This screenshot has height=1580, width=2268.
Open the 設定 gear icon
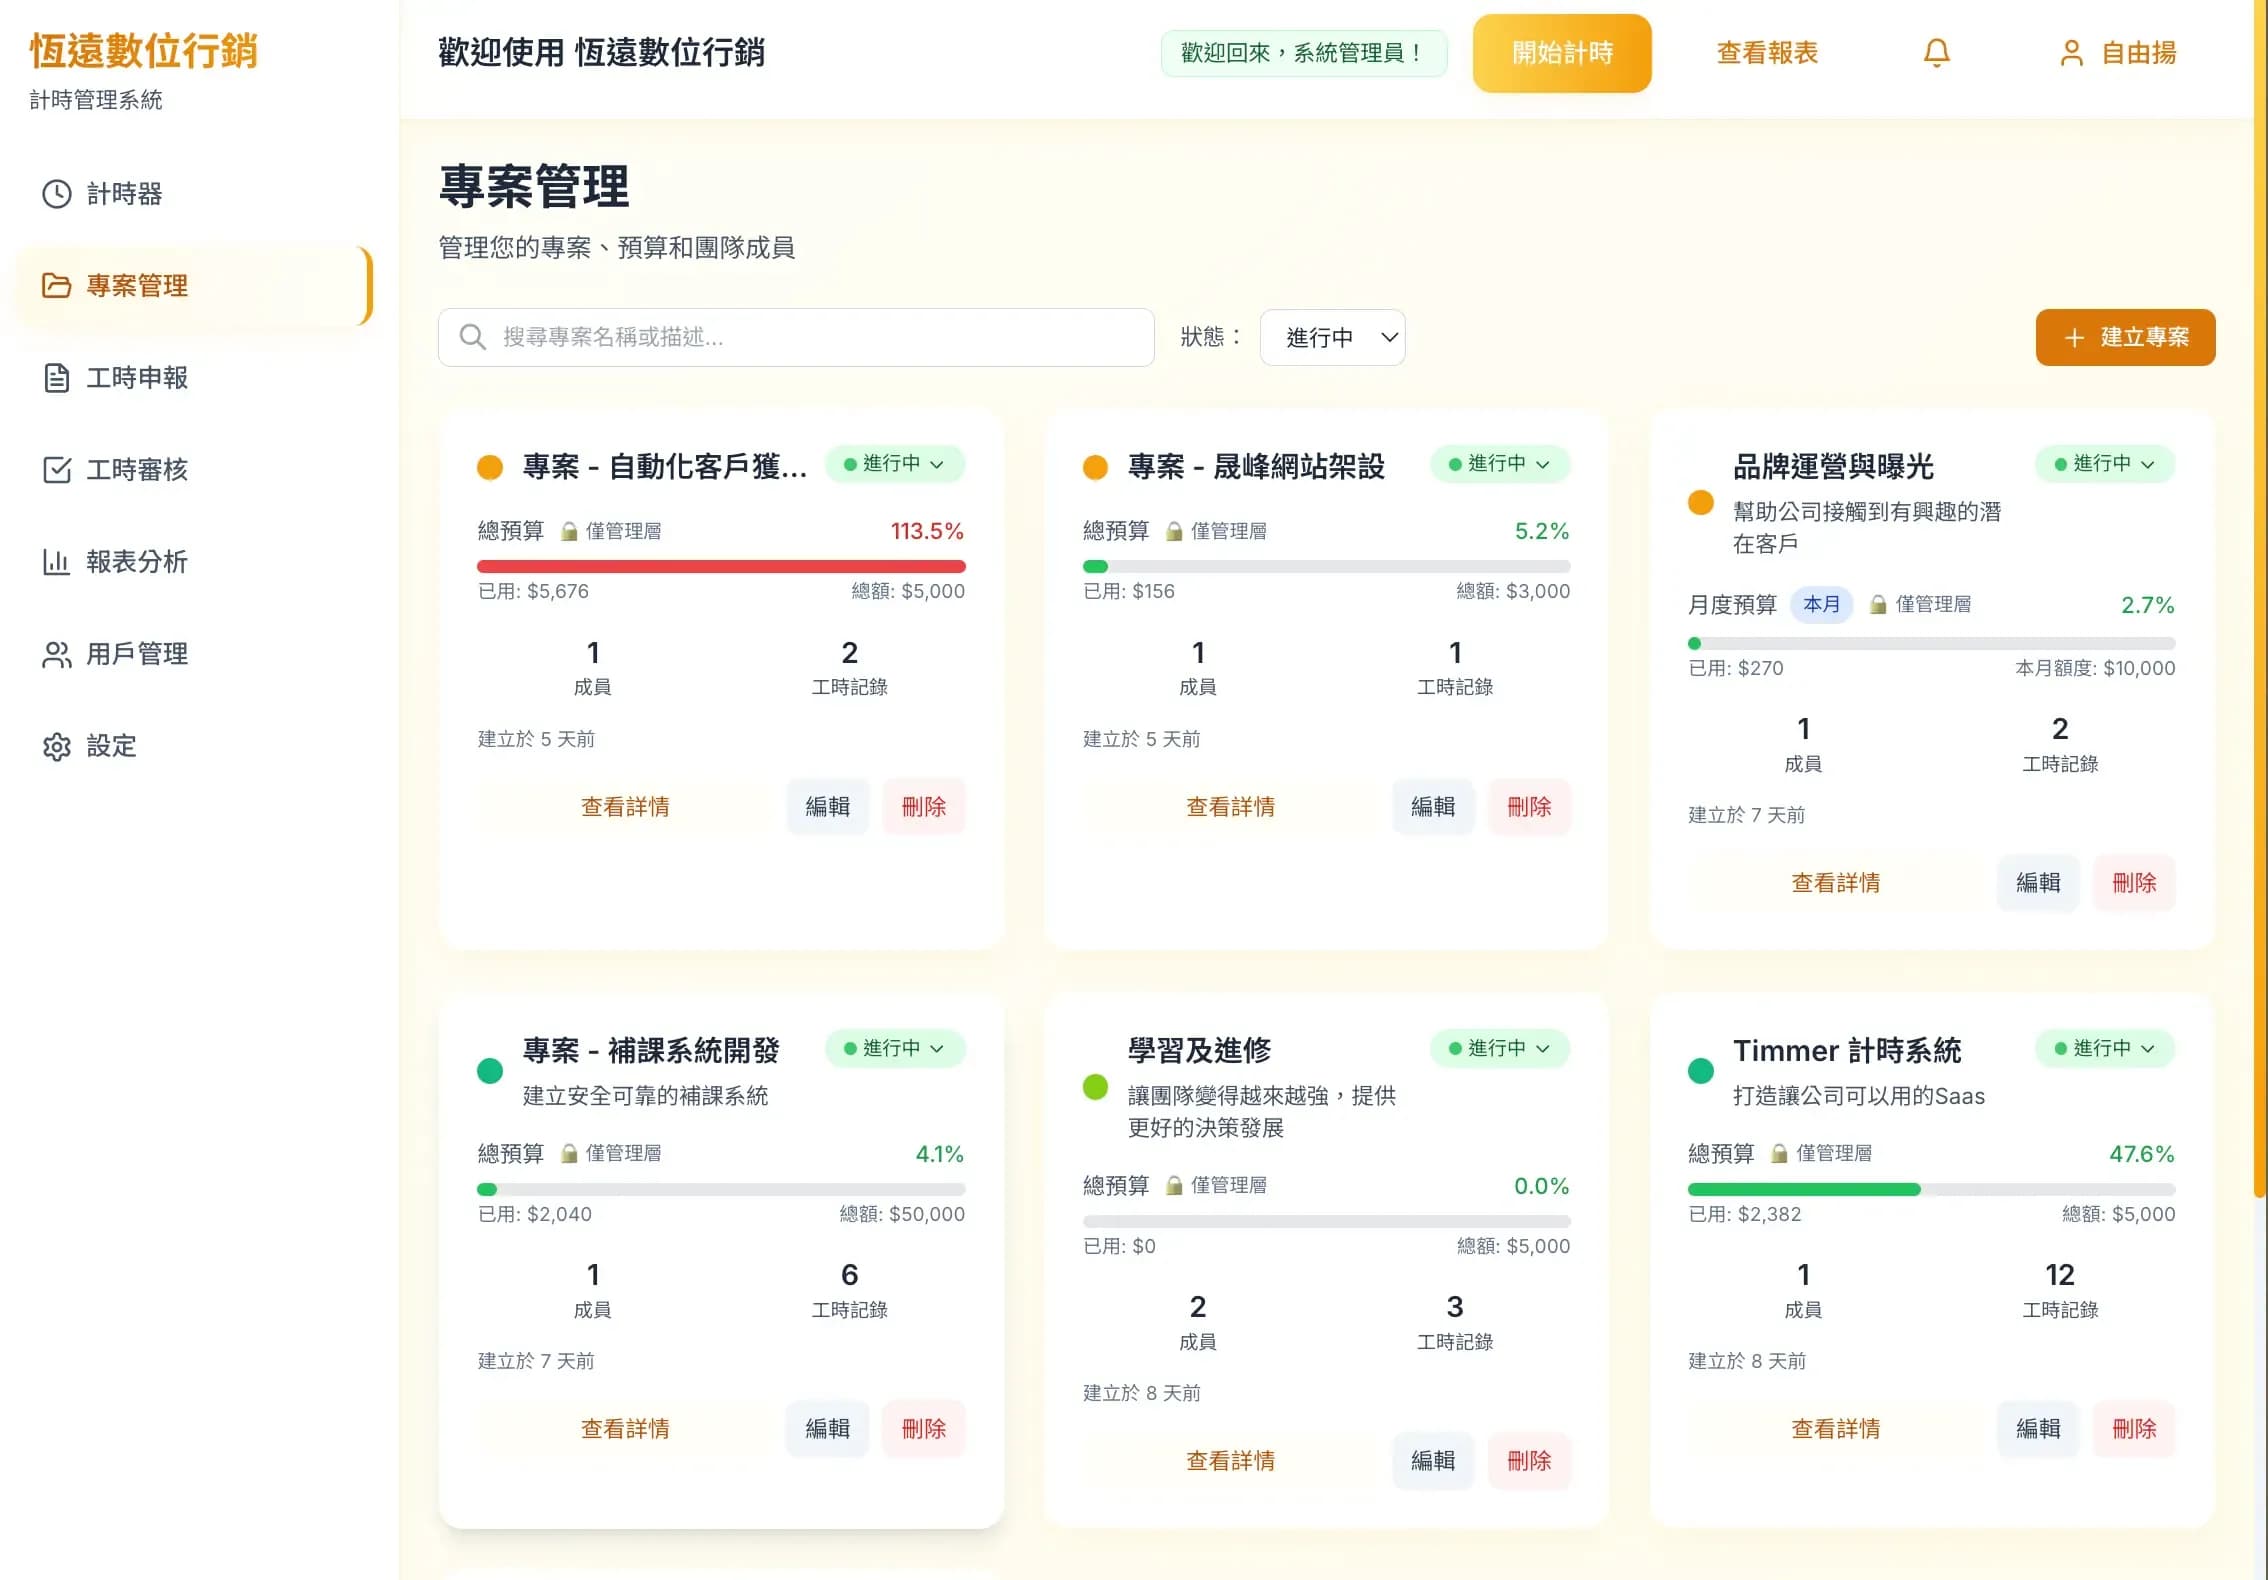tap(57, 746)
